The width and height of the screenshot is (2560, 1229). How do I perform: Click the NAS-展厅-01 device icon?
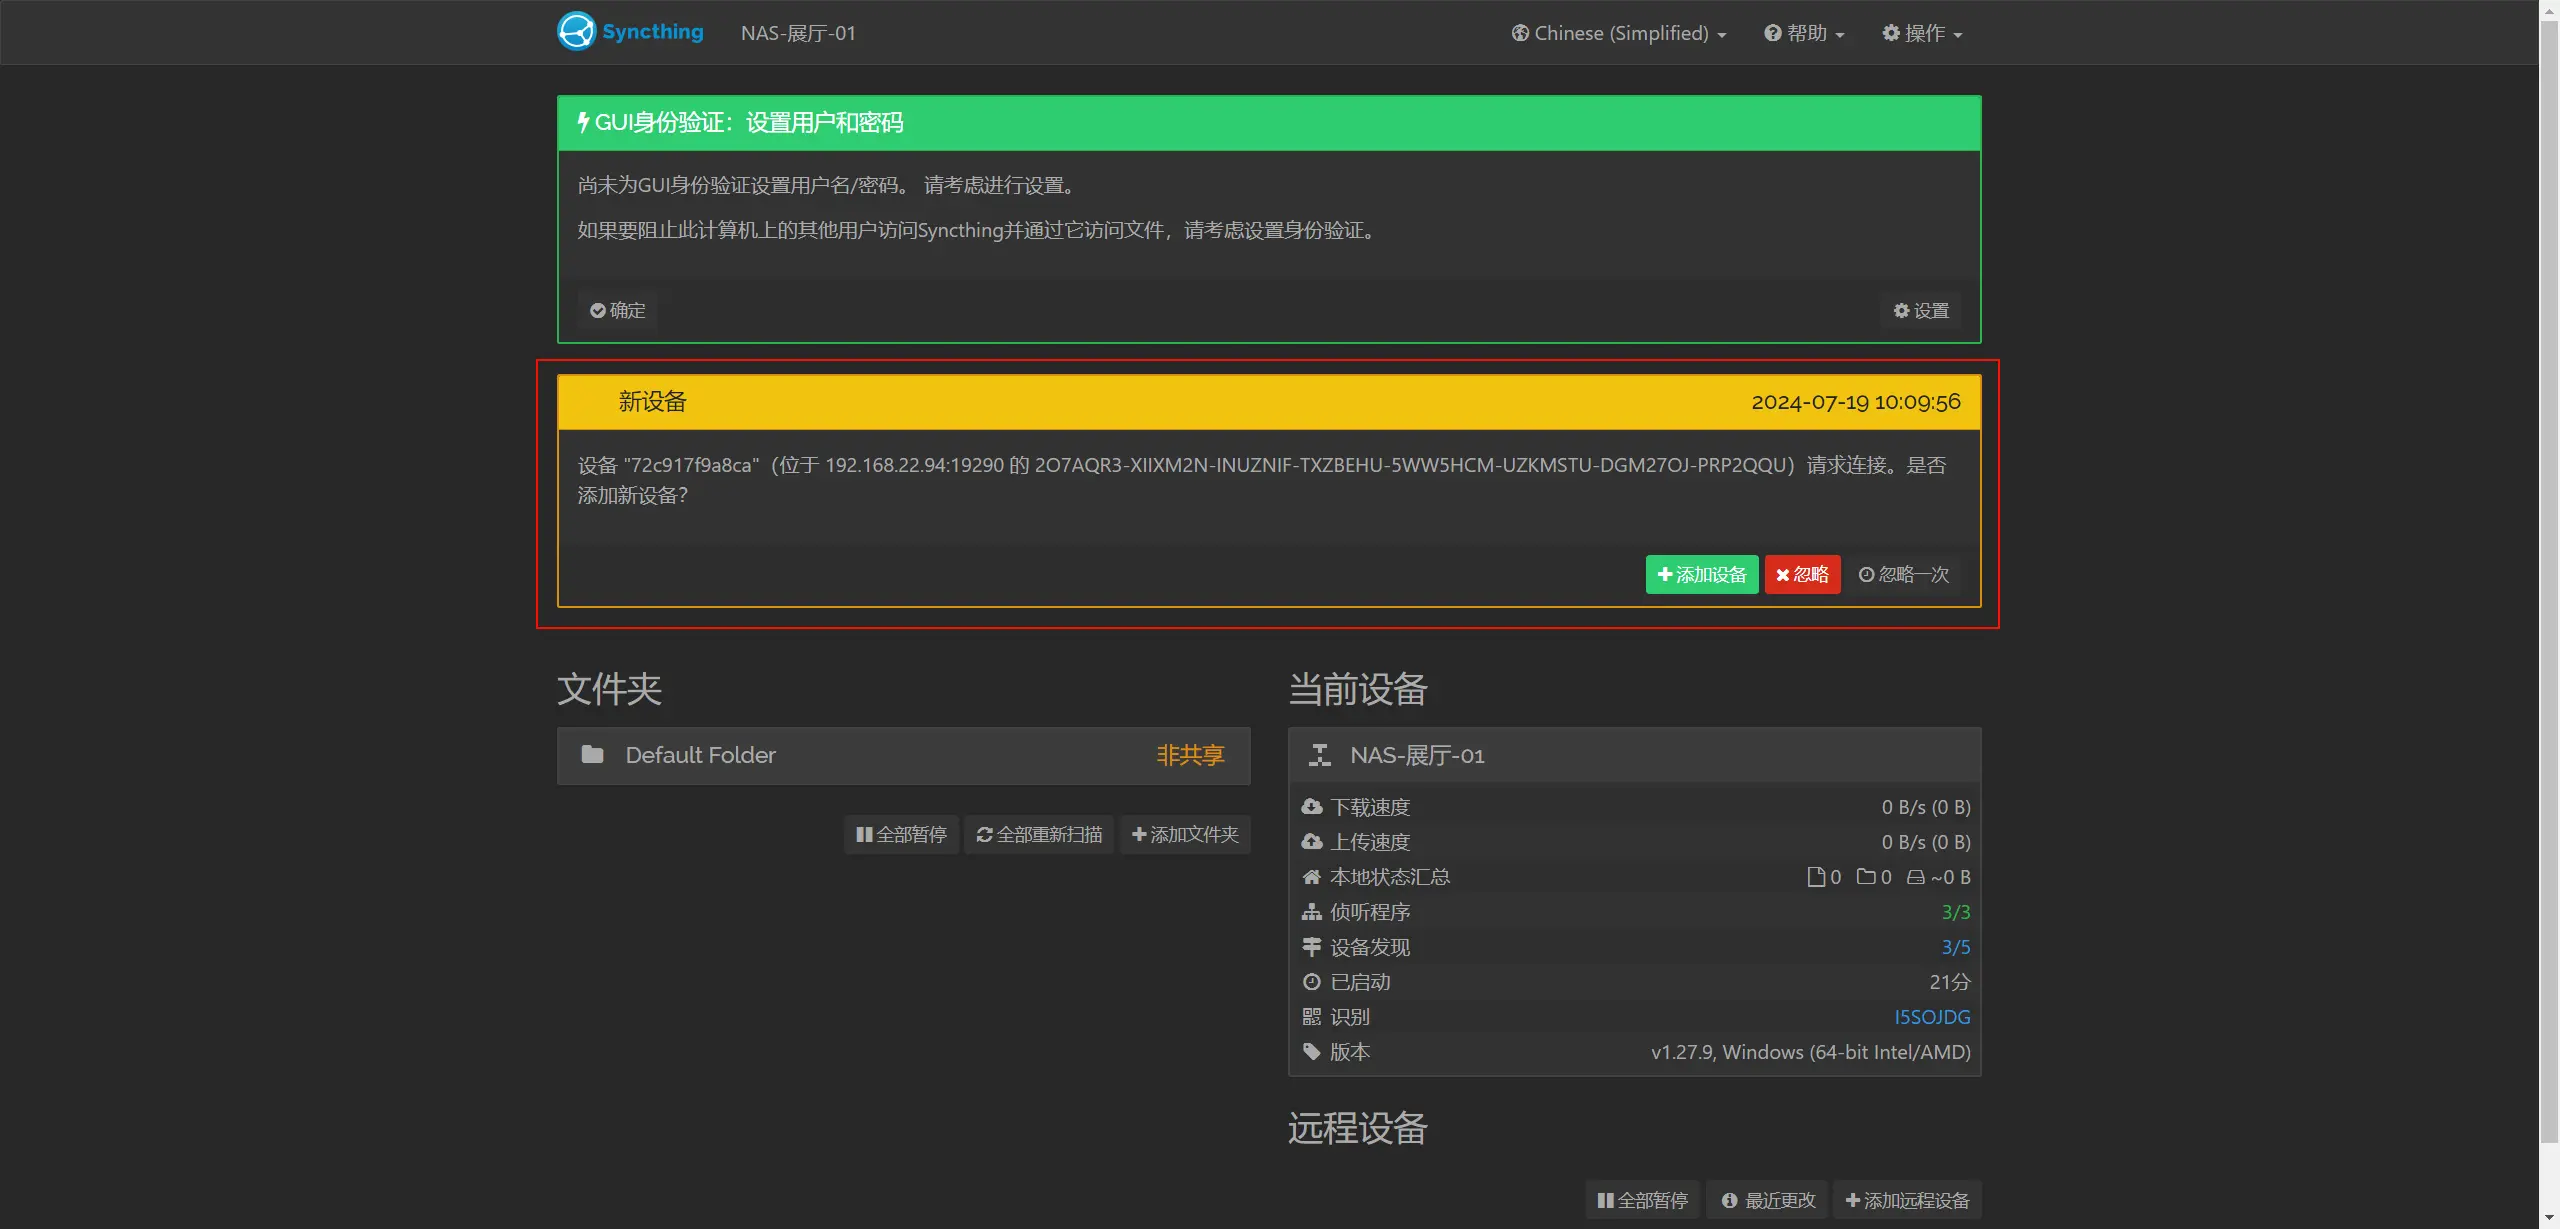[1320, 755]
